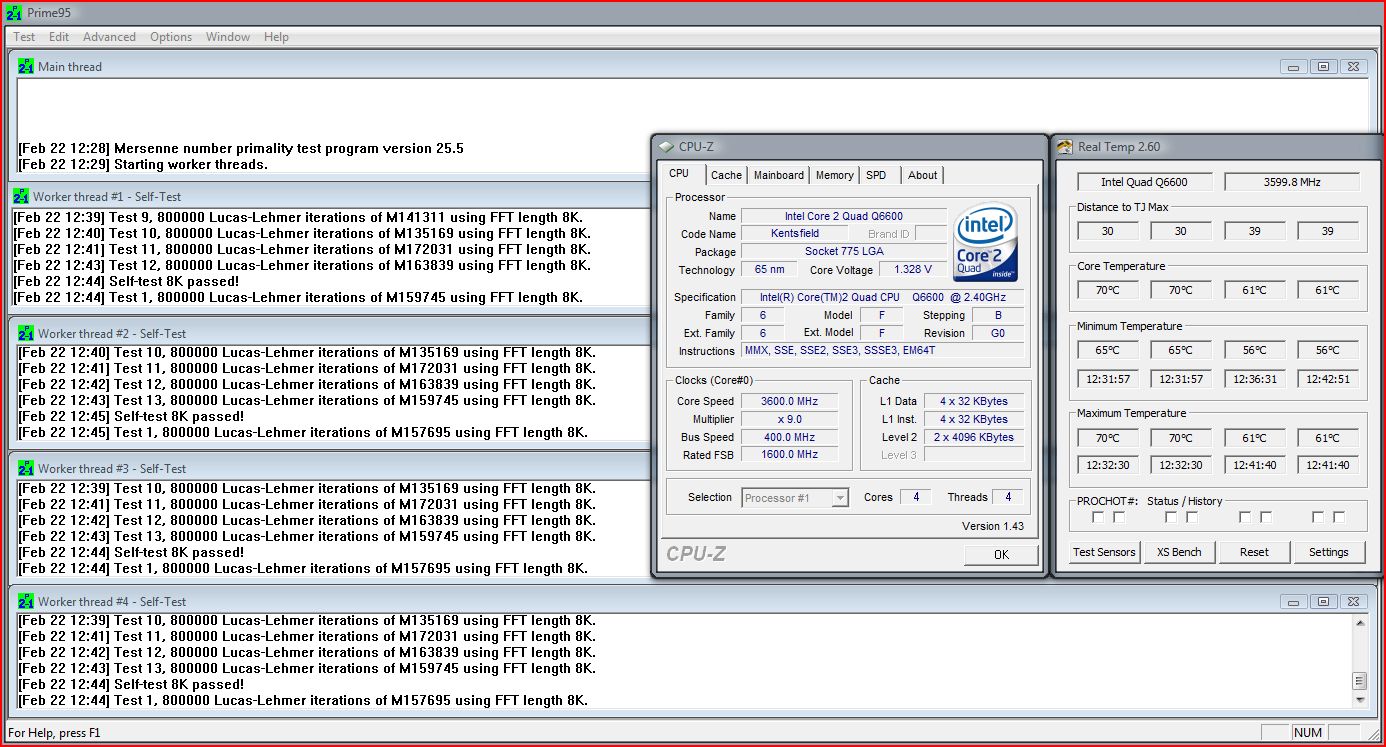
Task: Switch to the Mainboard tab in CPU-Z
Action: [x=779, y=175]
